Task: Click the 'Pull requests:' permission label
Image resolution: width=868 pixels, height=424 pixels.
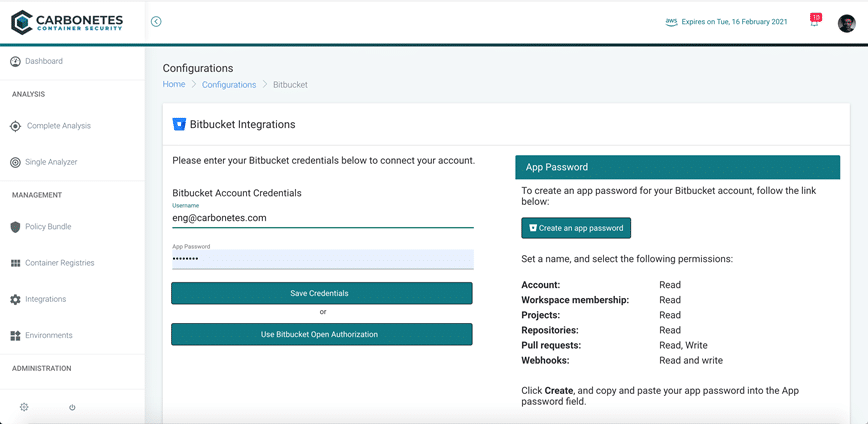Action: pos(551,345)
